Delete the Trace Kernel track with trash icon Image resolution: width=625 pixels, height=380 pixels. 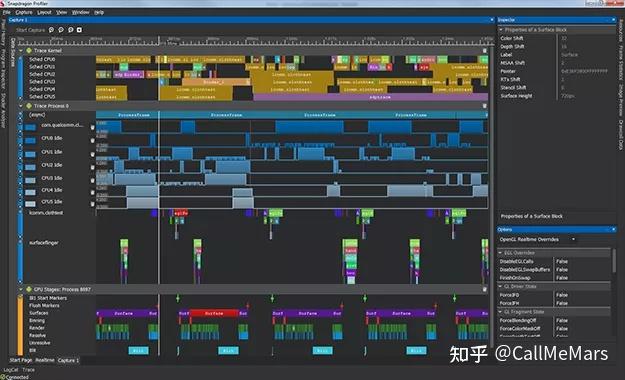(485, 51)
